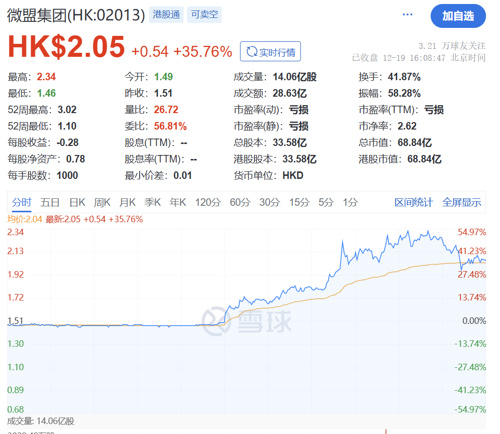This screenshot has height=434, width=500.
Task: Open the 季K chart tab
Action: [153, 202]
